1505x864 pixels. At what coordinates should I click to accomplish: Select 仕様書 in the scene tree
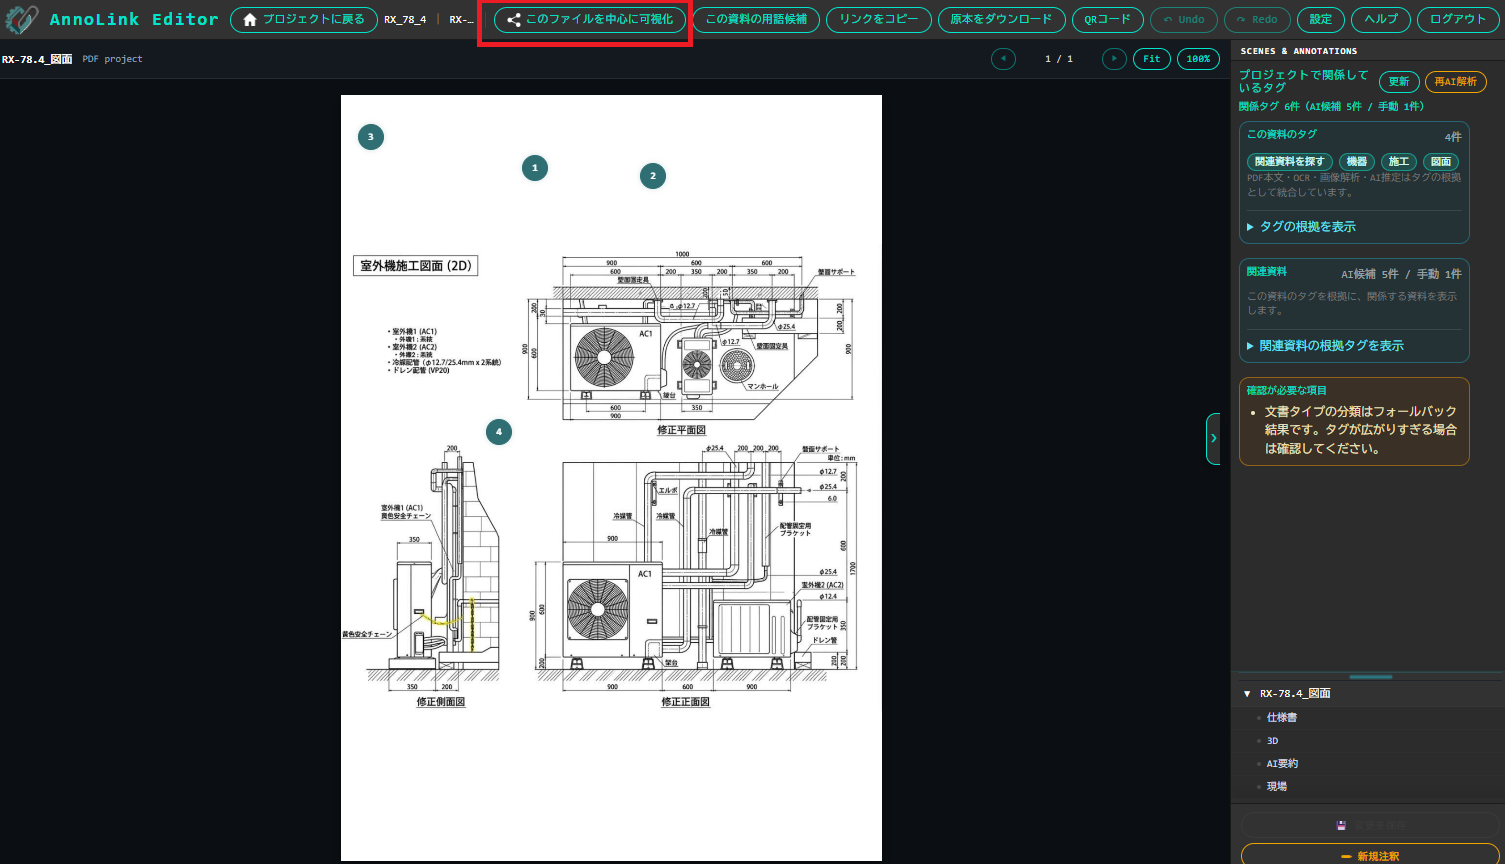coord(1282,718)
